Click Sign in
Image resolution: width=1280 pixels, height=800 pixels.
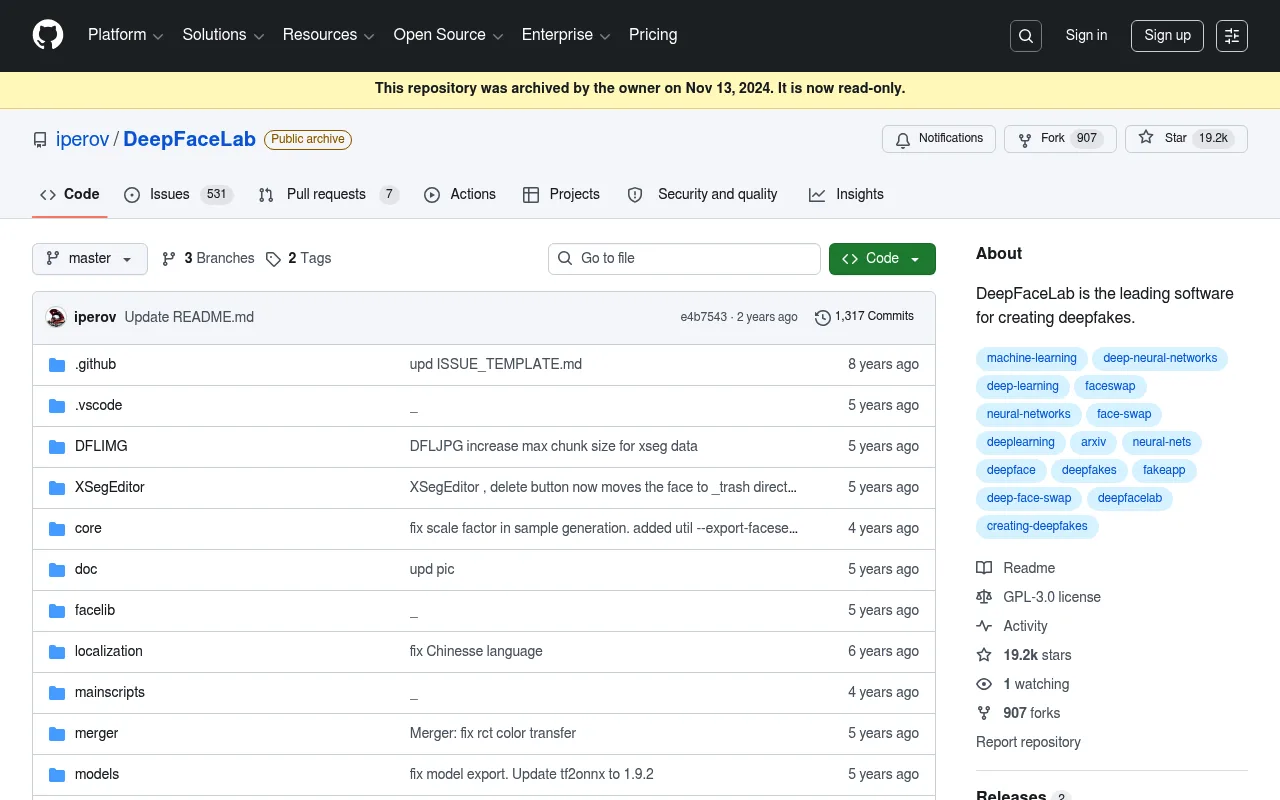pos(1086,35)
